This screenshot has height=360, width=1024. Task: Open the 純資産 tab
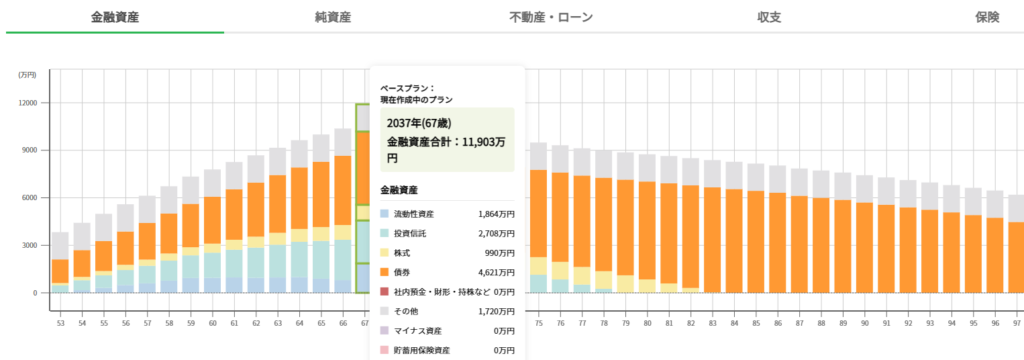pos(332,17)
